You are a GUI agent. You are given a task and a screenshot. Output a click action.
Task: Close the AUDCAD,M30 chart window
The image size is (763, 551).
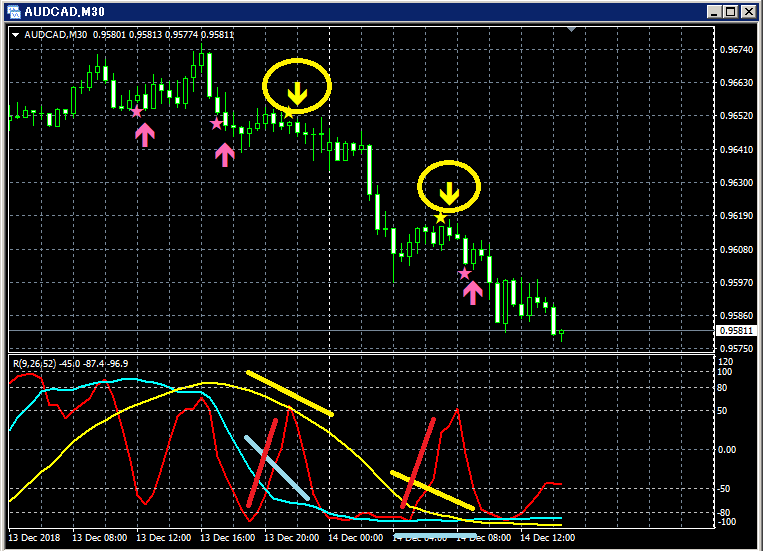[748, 12]
